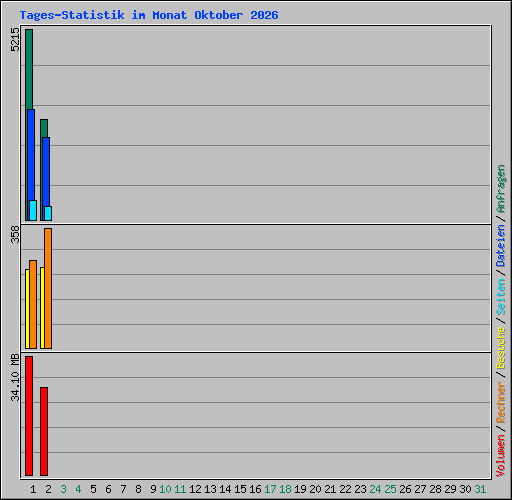
Task: Click day label '5' on the x-axis
Action: 93,489
